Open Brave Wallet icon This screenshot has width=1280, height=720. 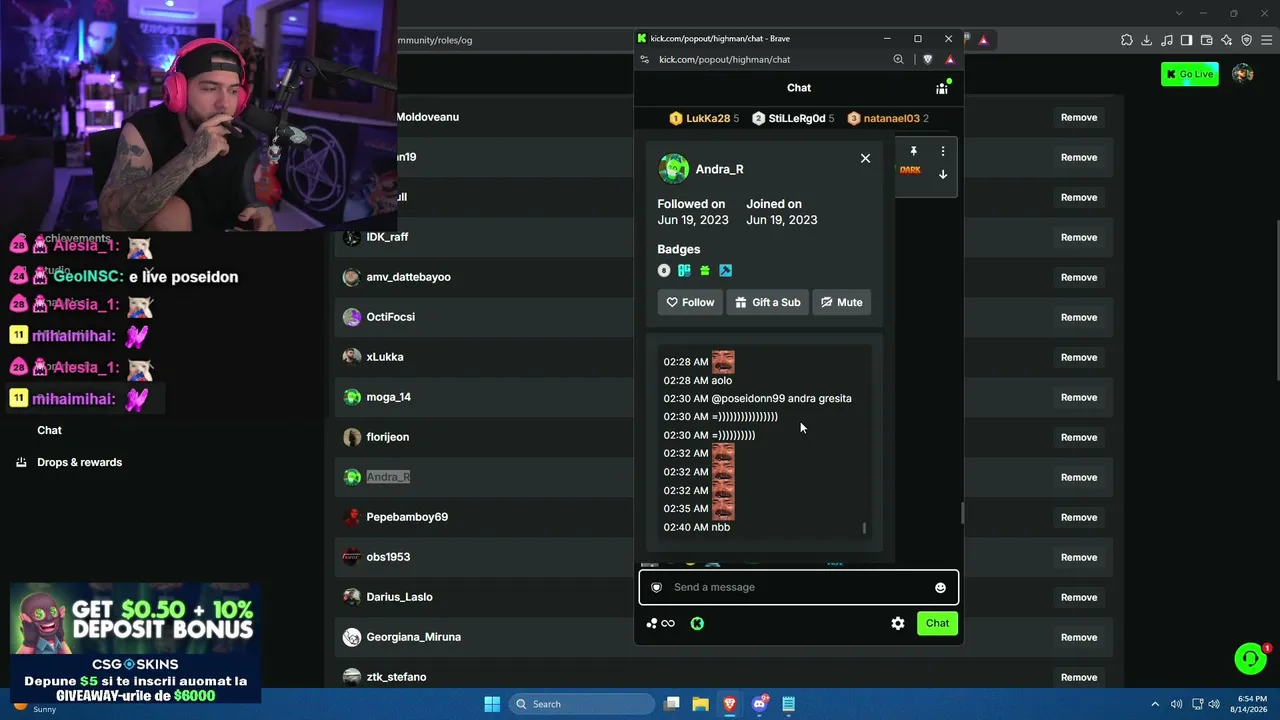tap(1207, 40)
